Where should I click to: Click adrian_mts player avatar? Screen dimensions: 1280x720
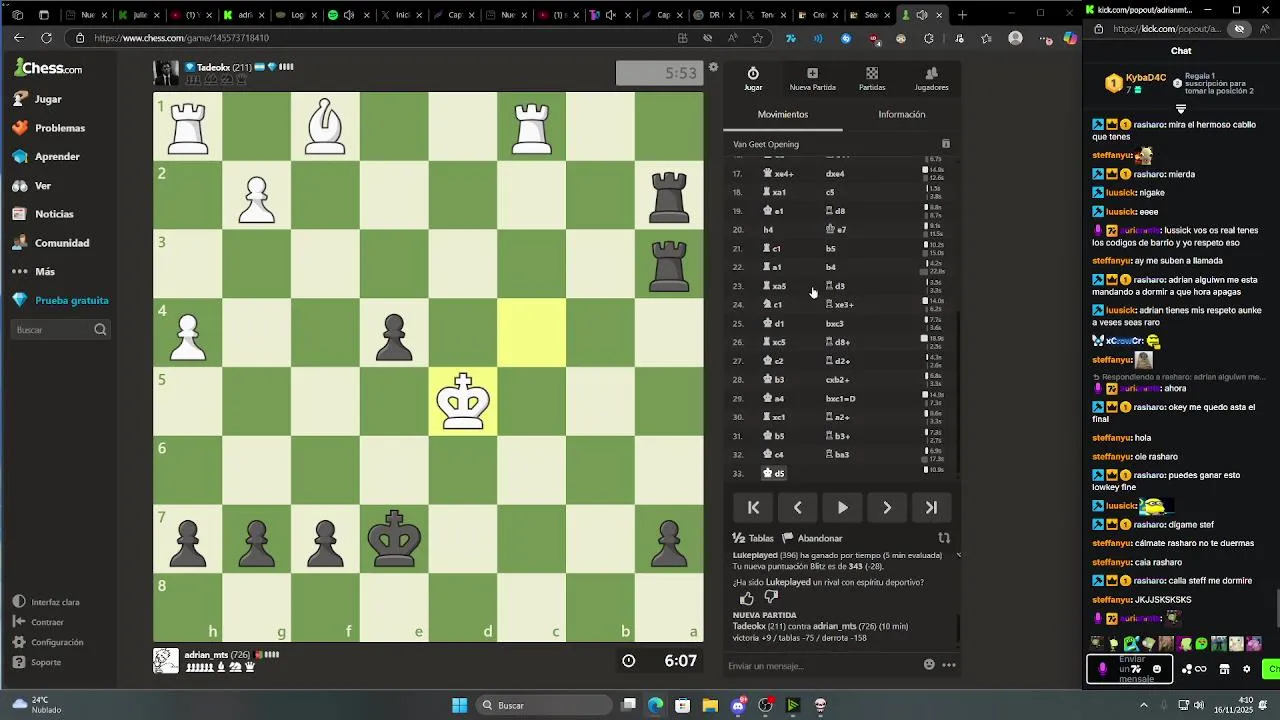(166, 661)
